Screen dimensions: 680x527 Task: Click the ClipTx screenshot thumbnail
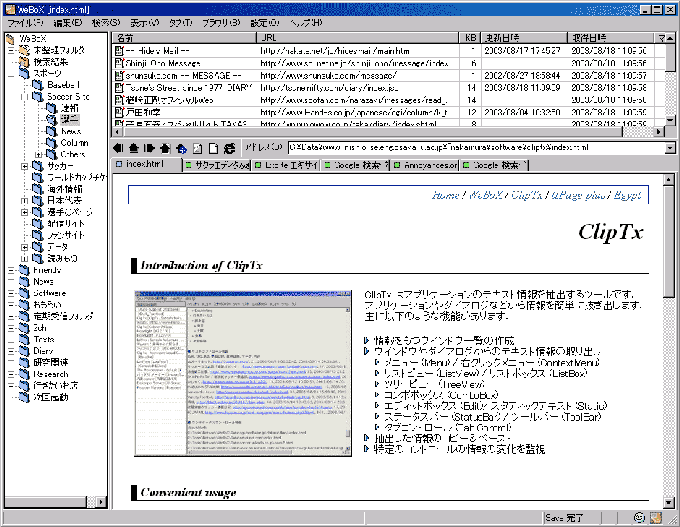243,373
